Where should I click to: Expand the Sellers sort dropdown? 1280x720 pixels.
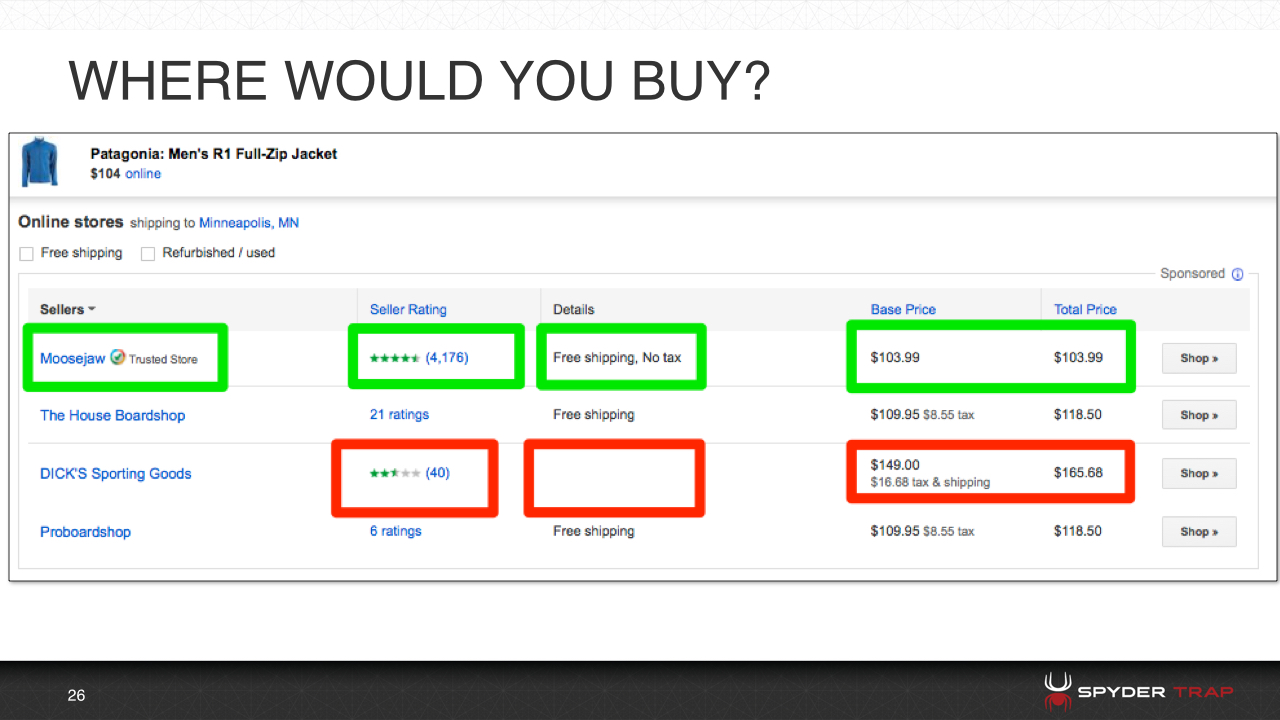tap(67, 309)
